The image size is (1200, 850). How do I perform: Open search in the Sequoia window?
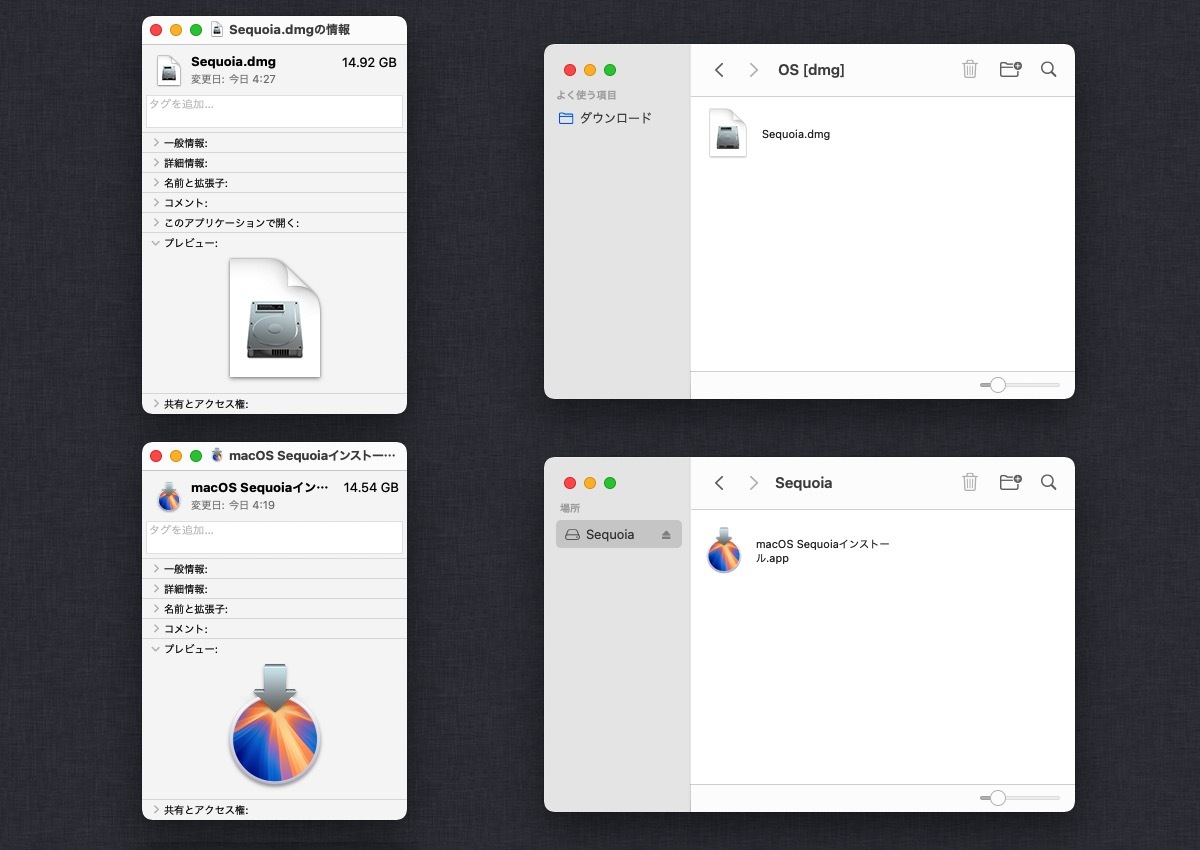1048,482
